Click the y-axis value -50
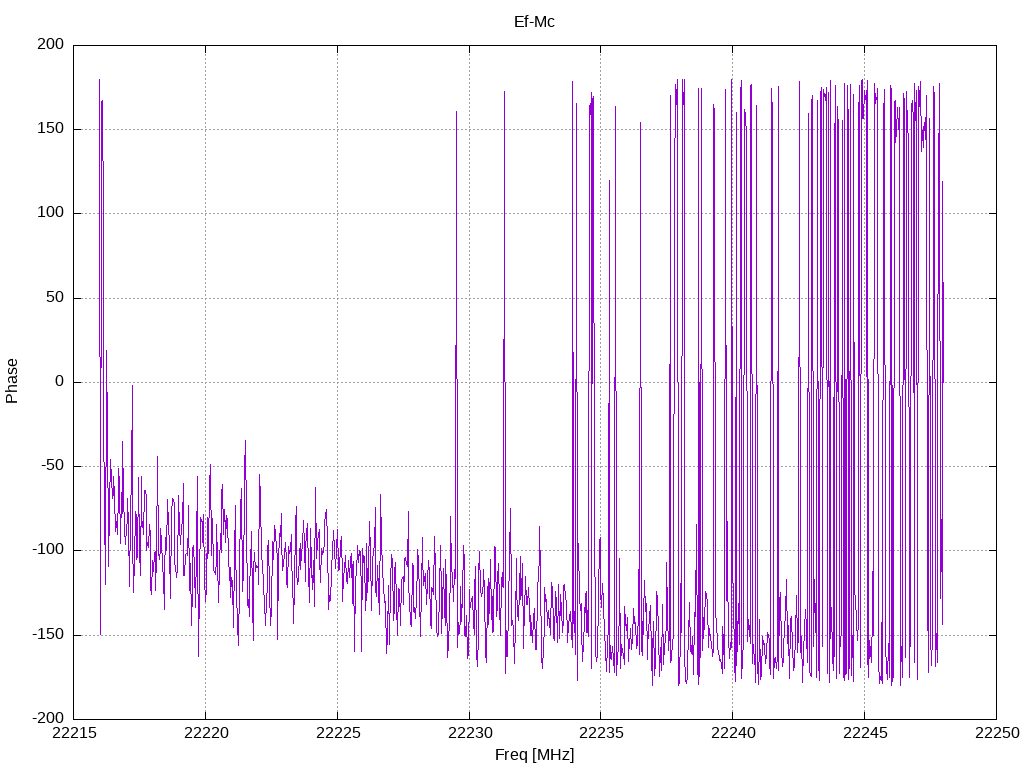 pyautogui.click(x=52, y=466)
